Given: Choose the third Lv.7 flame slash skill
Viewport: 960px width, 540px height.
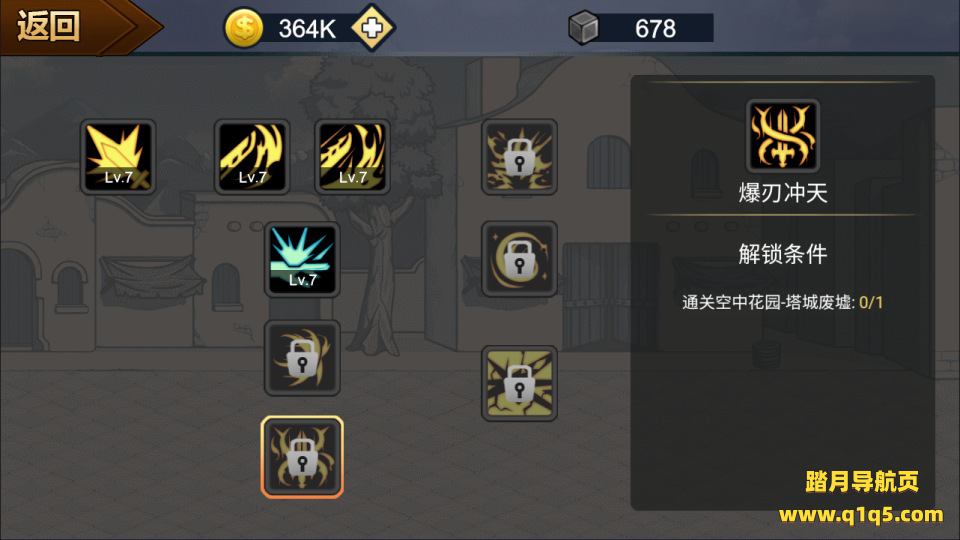Looking at the screenshot, I should (352, 157).
